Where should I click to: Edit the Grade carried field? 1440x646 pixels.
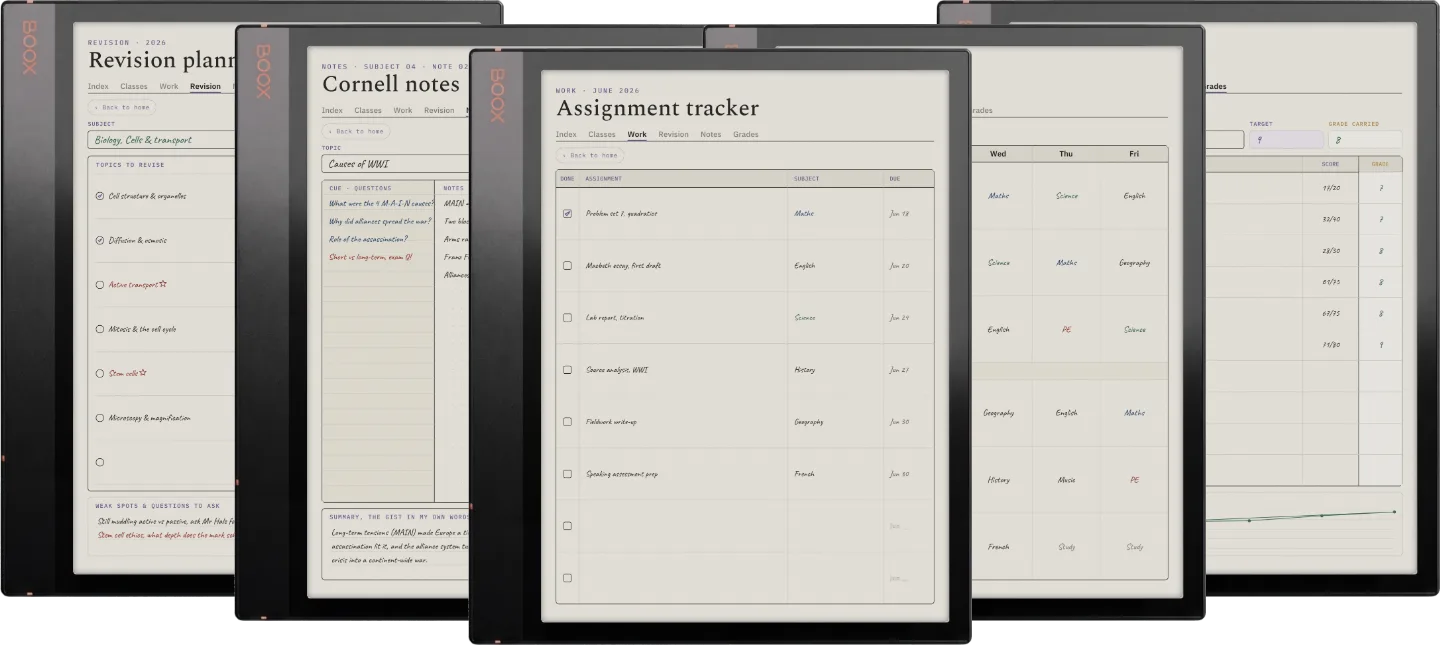pyautogui.click(x=1365, y=140)
